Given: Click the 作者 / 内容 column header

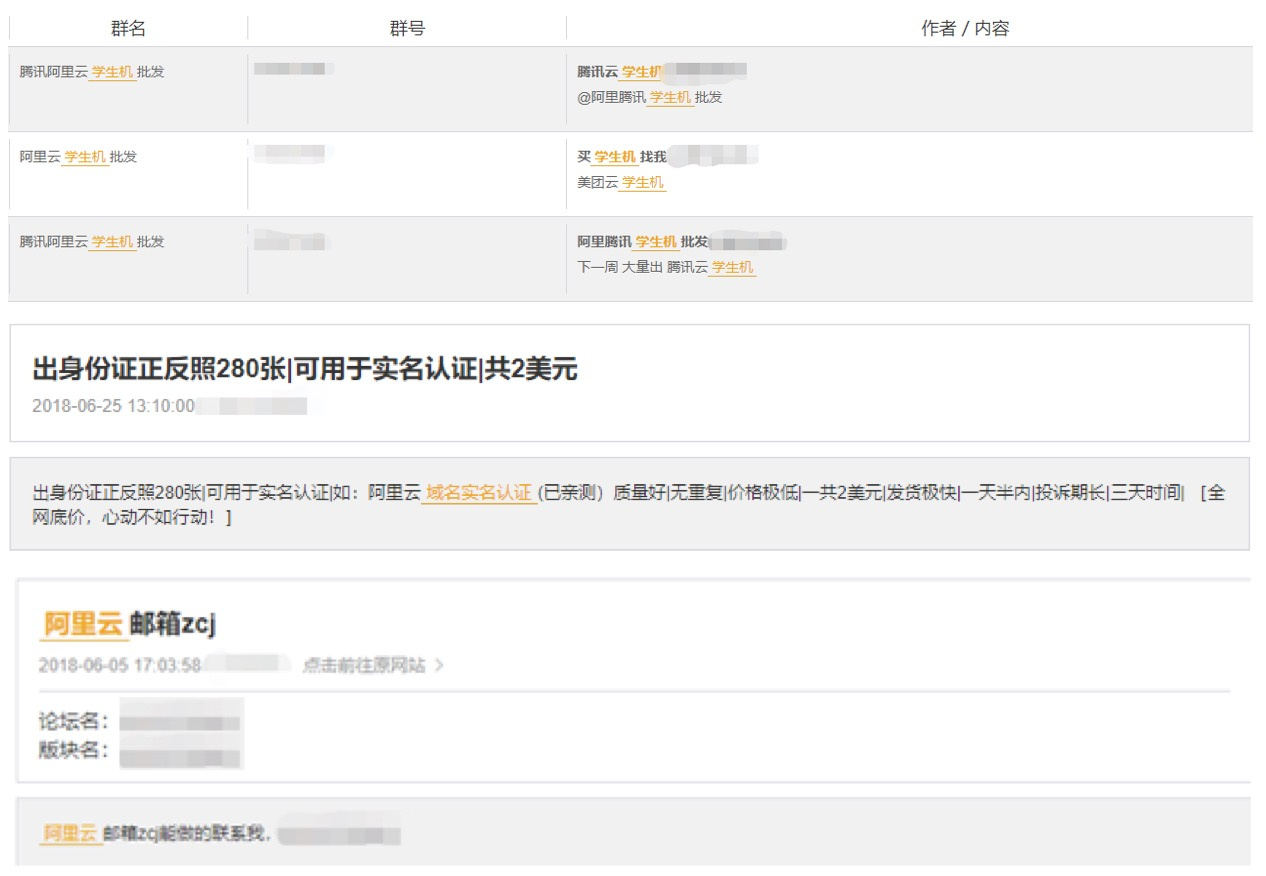Looking at the screenshot, I should (965, 29).
